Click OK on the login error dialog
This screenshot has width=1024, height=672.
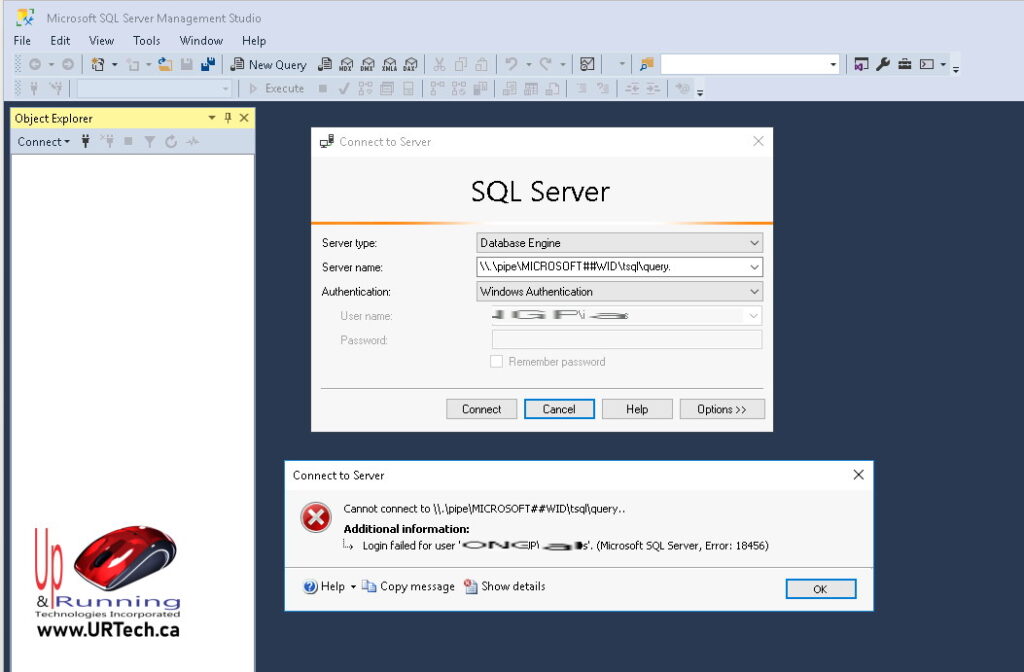(820, 589)
